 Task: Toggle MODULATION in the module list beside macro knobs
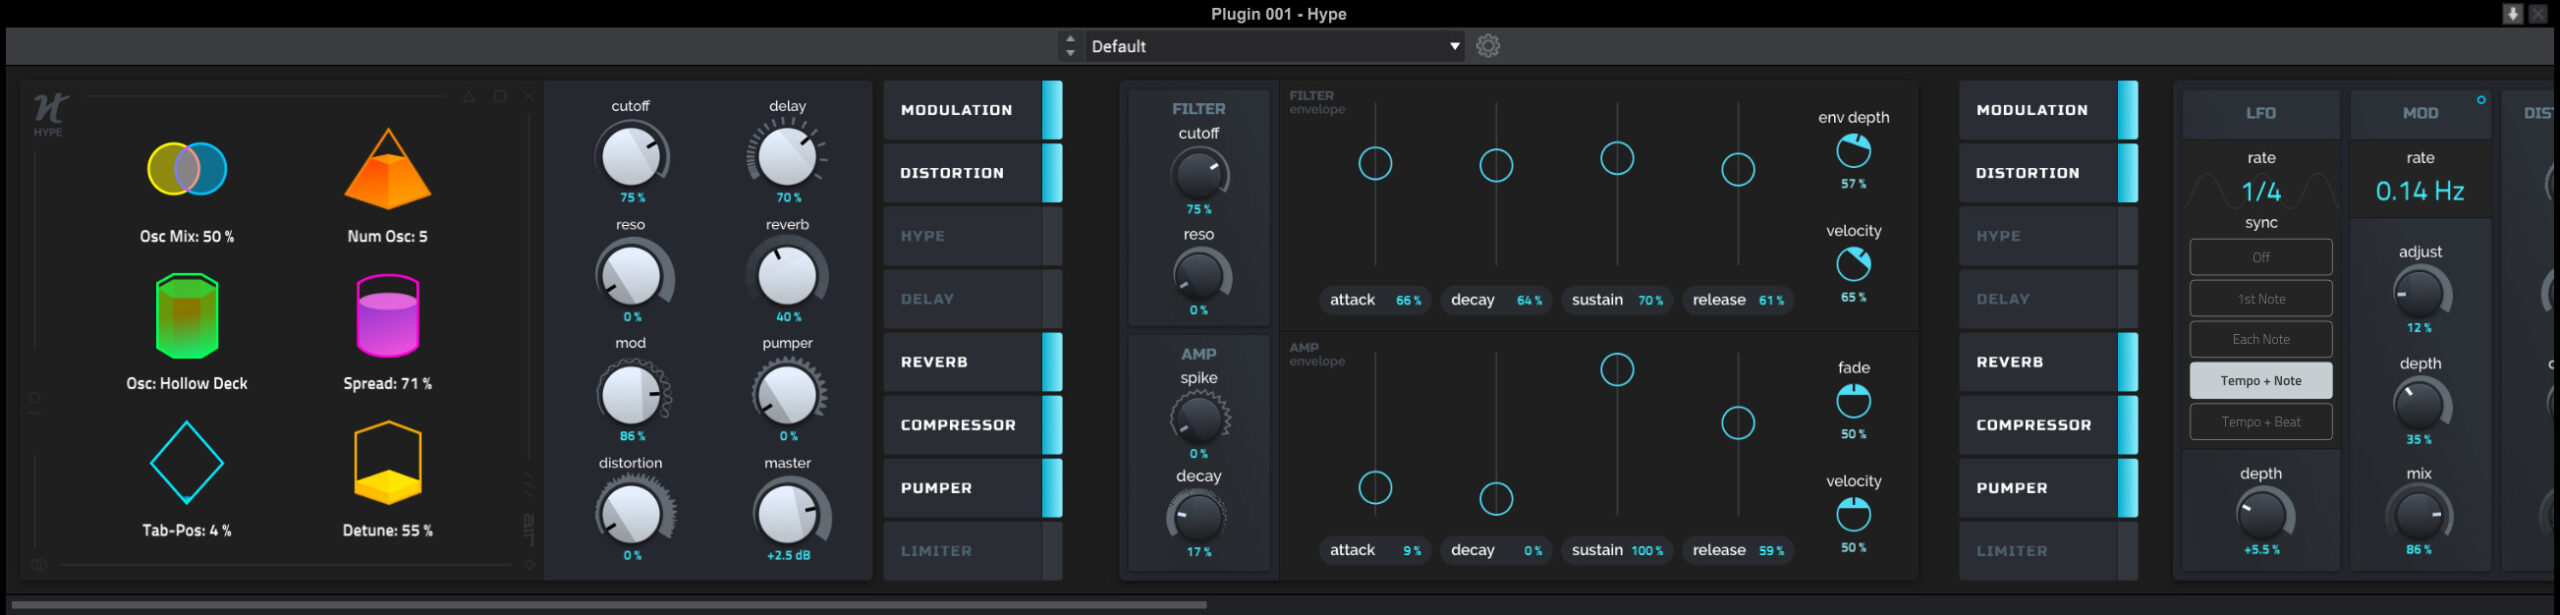pyautogui.click(x=973, y=110)
